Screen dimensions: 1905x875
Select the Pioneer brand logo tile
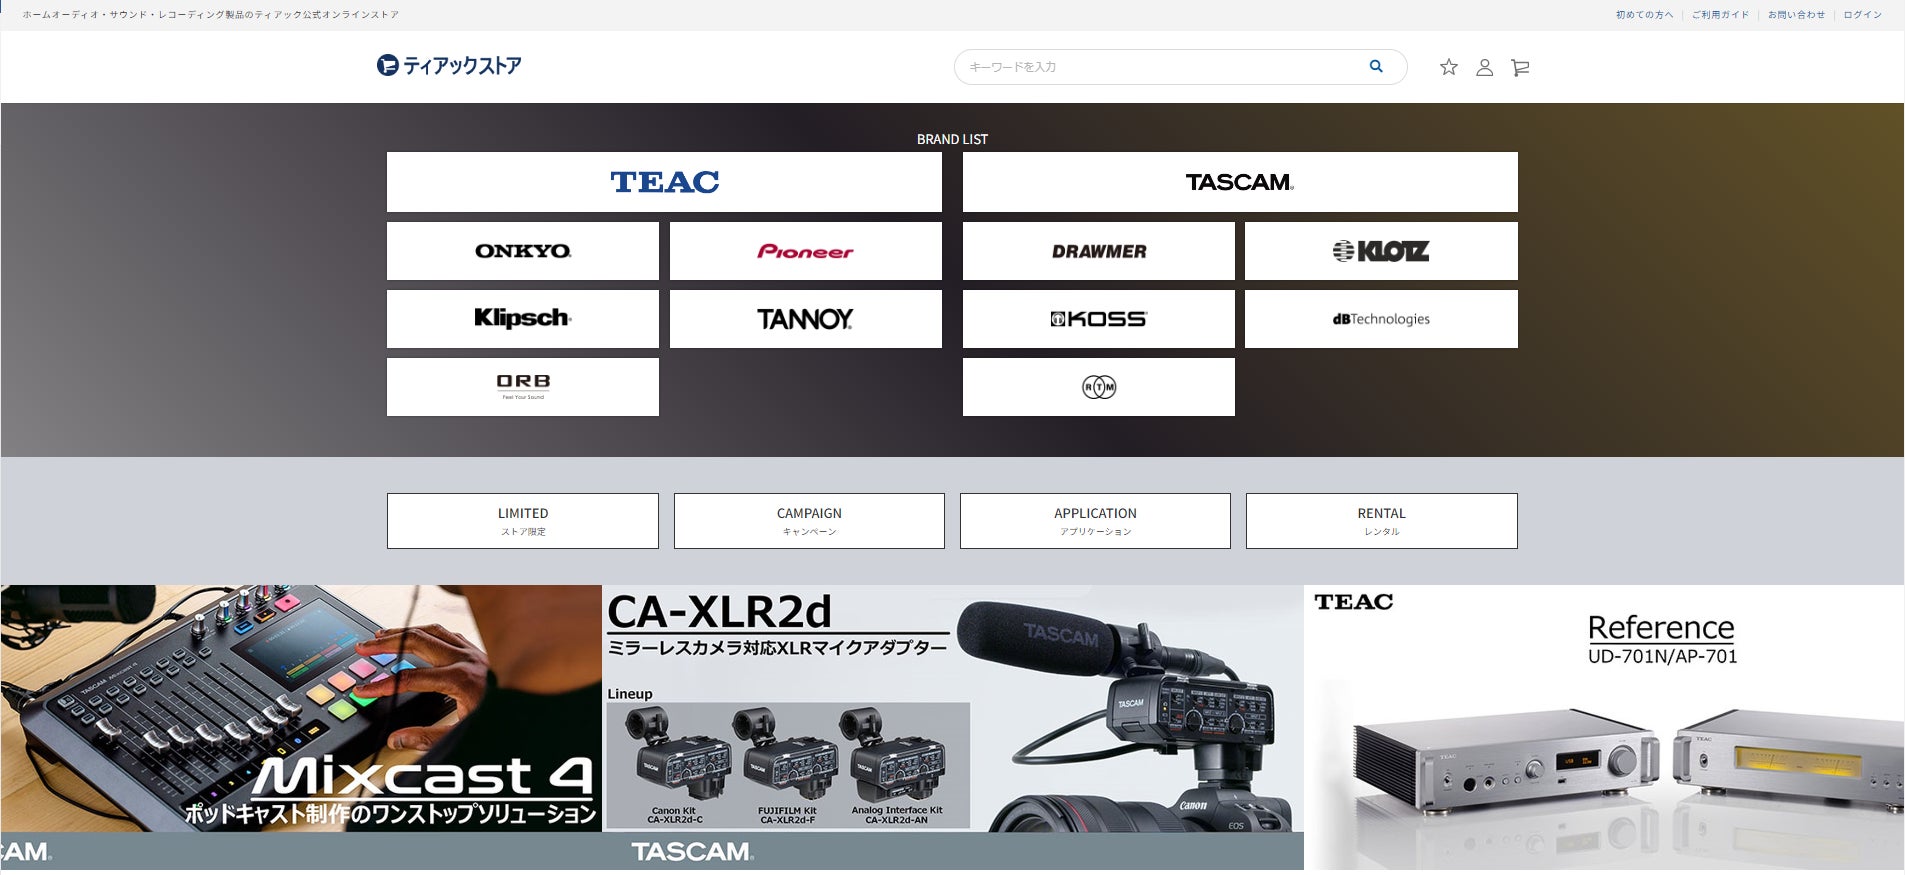806,251
